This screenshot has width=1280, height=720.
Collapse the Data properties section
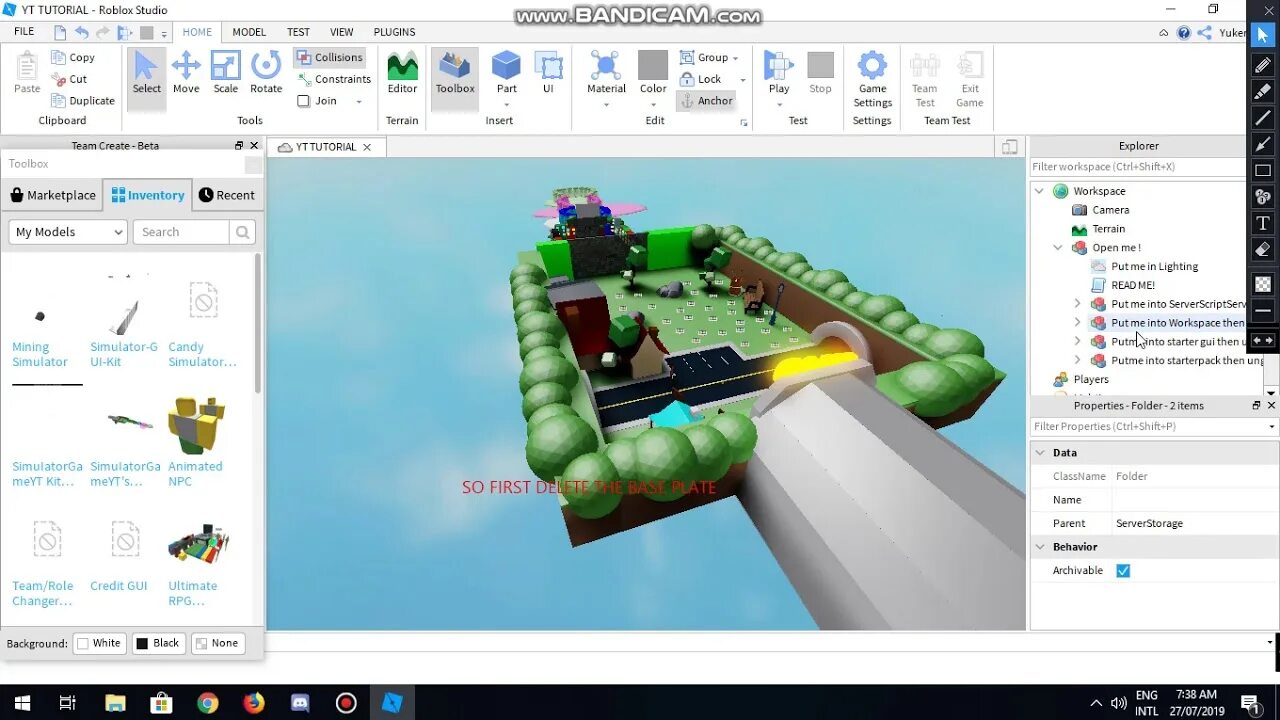1040,453
